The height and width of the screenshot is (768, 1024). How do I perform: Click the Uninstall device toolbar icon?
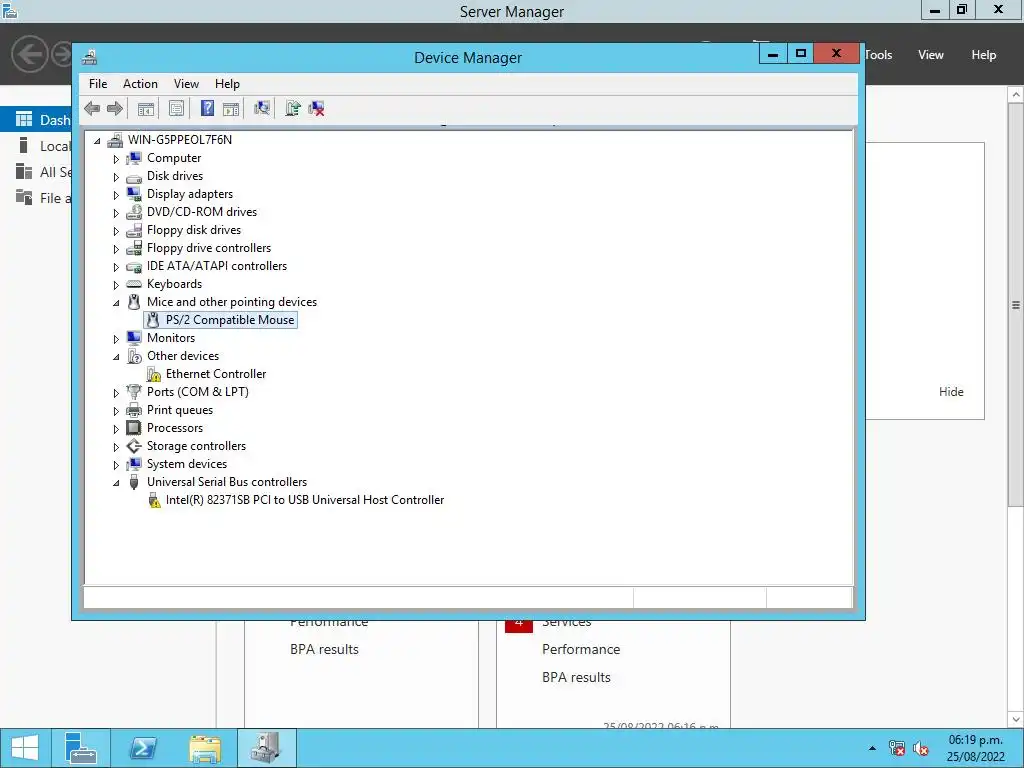[x=317, y=108]
